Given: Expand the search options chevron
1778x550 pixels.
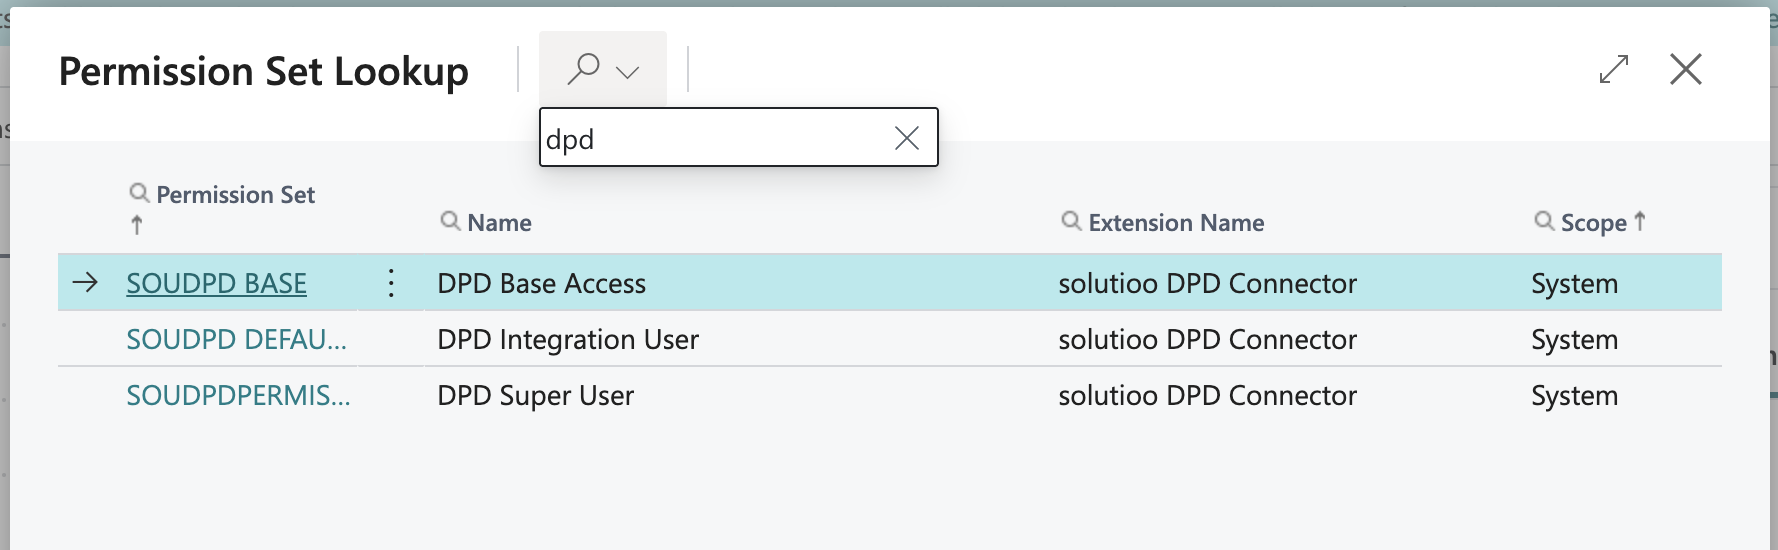Looking at the screenshot, I should (628, 72).
